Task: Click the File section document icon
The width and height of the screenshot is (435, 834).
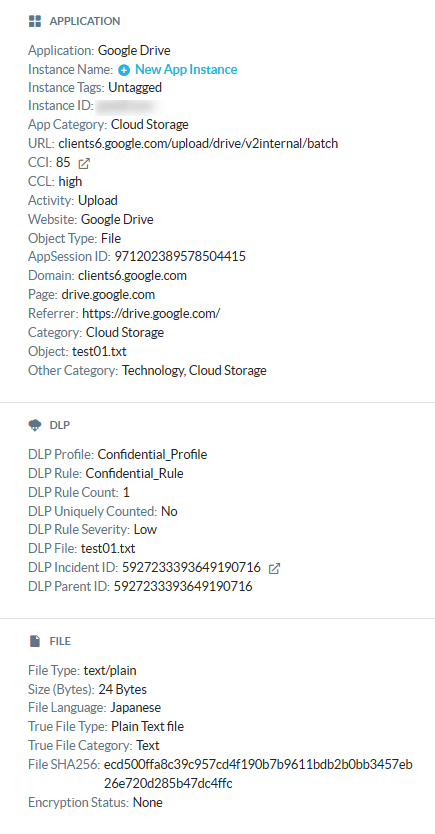Action: click(x=35, y=641)
